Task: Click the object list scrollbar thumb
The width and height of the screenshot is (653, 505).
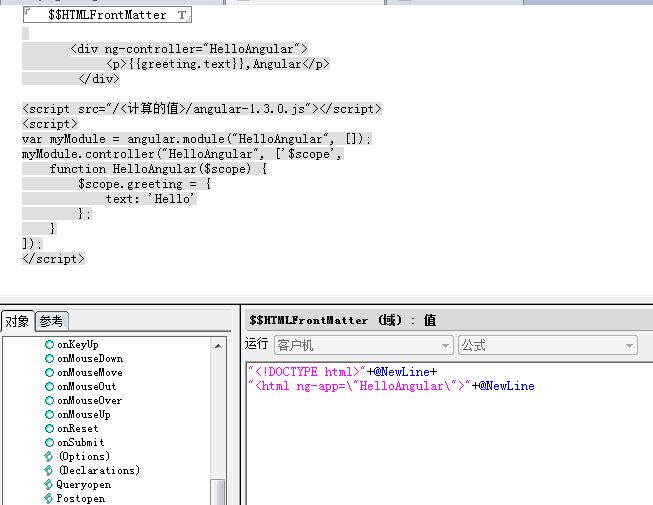Action: point(218,492)
